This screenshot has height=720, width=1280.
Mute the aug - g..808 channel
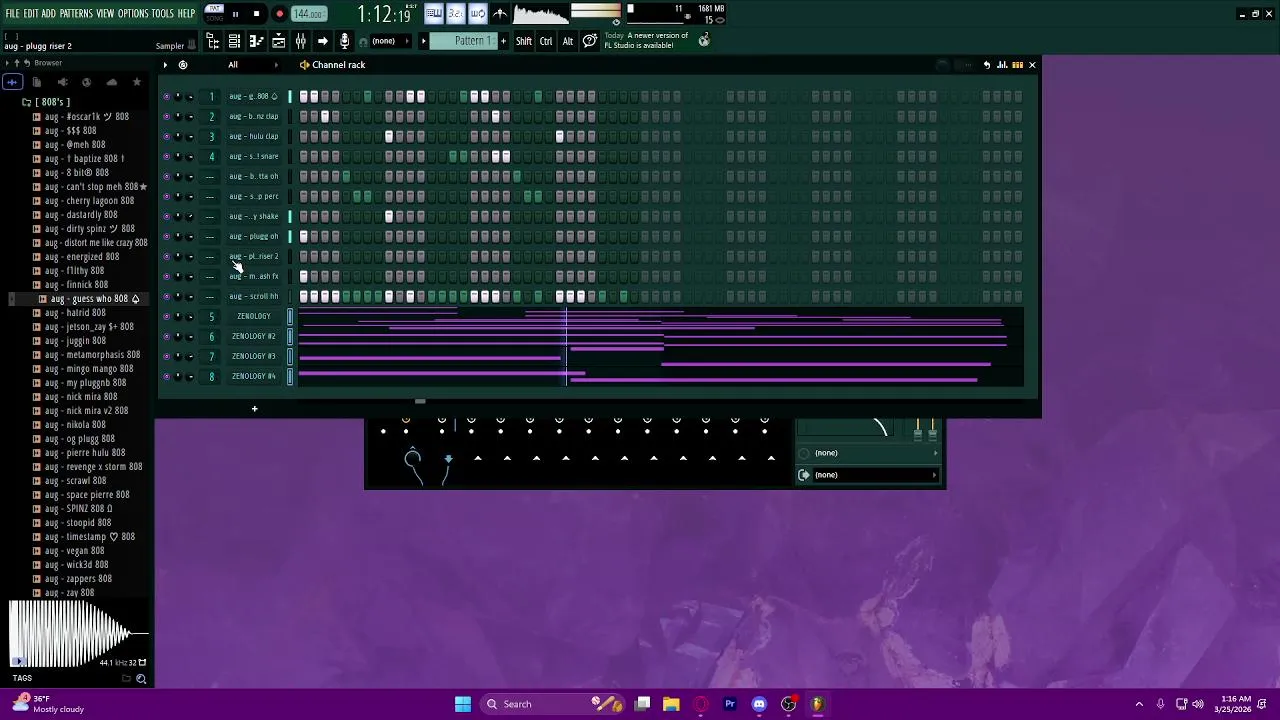[166, 97]
